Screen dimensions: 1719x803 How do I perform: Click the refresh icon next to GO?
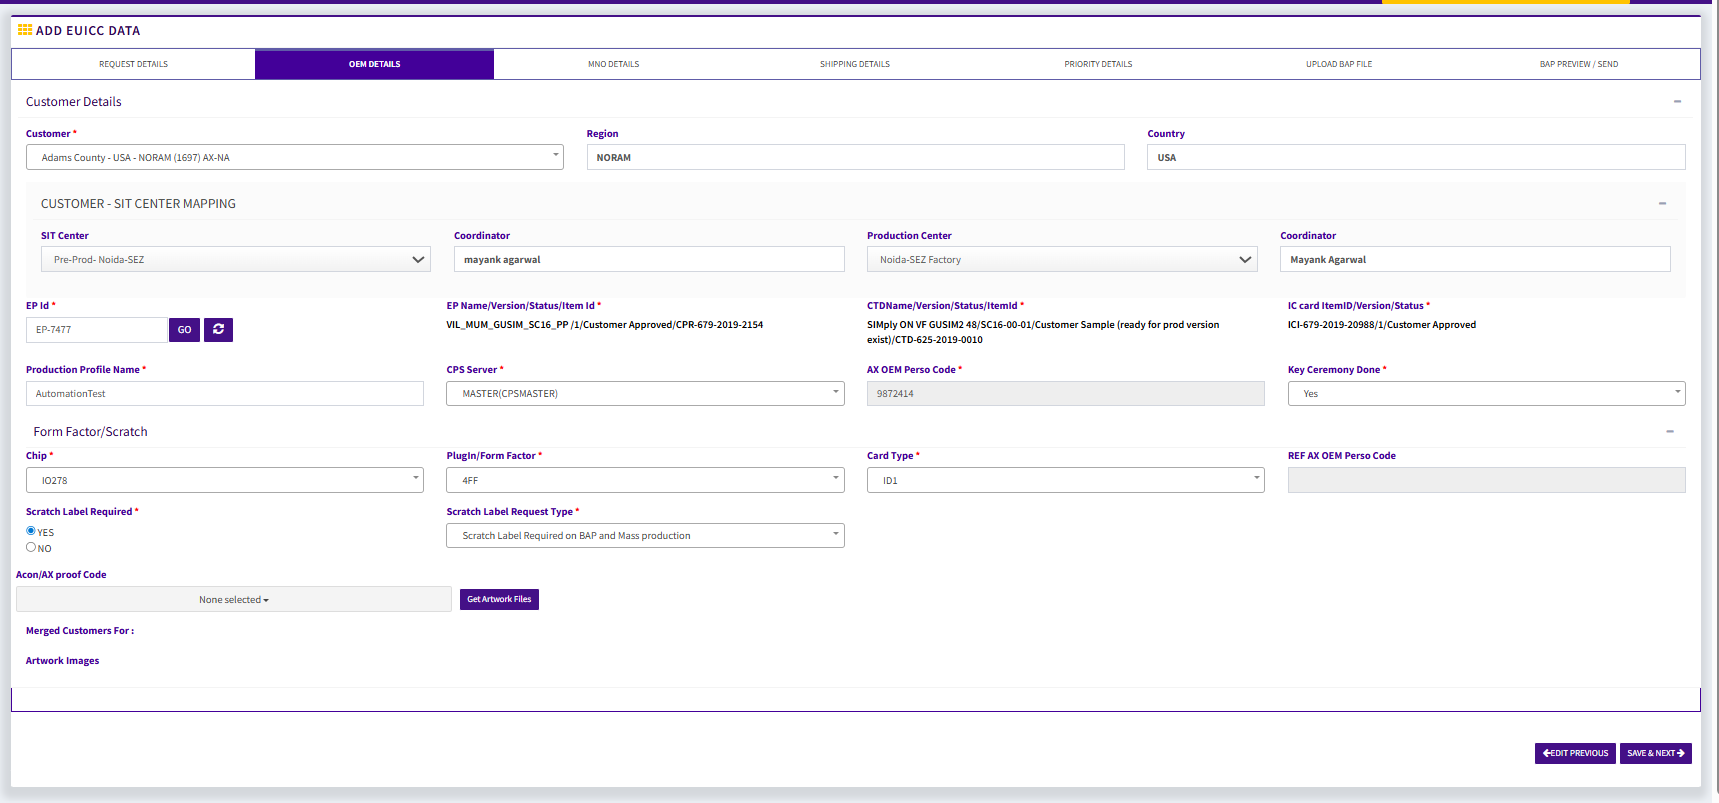[218, 329]
